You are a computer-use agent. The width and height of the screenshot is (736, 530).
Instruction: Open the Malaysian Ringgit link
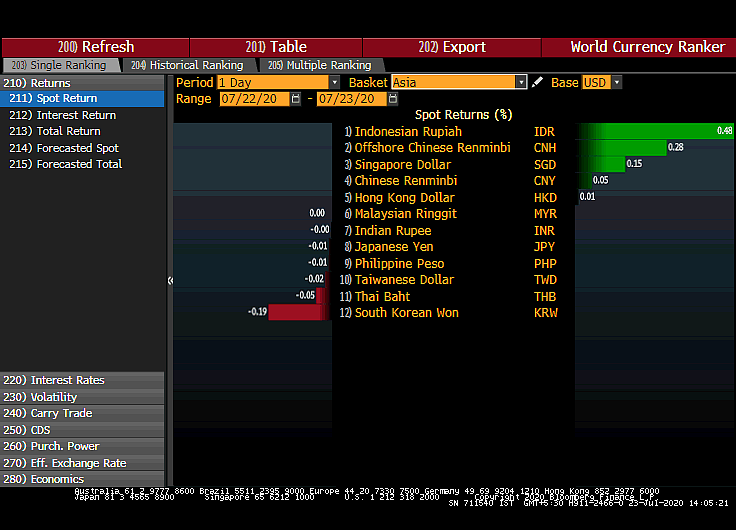[x=406, y=214]
